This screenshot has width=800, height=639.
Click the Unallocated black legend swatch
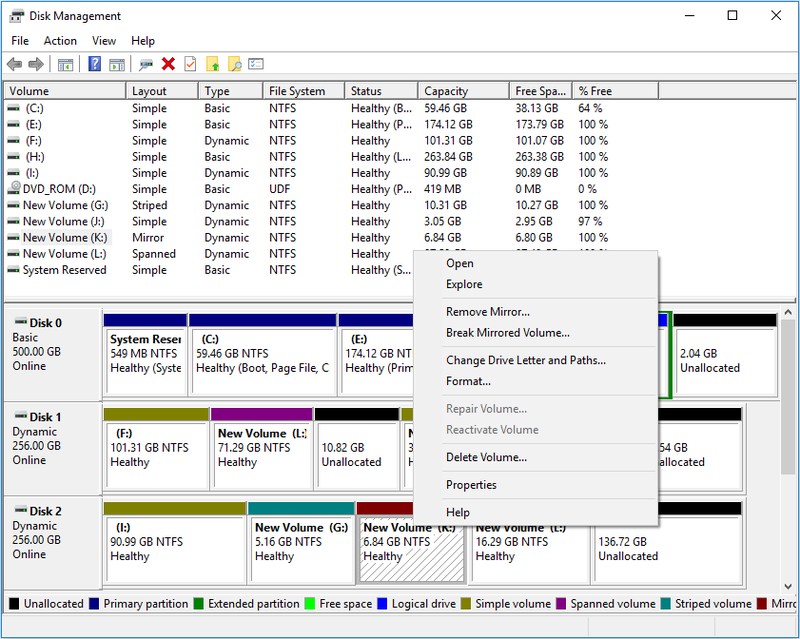tap(14, 604)
